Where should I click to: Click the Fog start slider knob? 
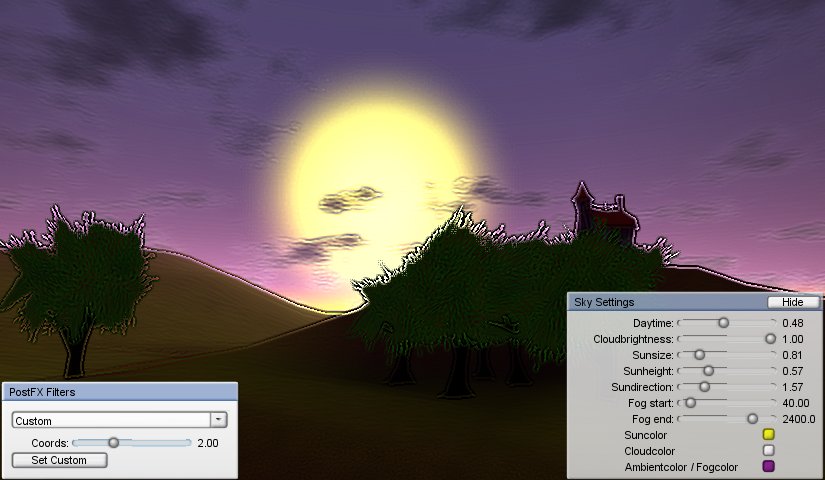pos(690,403)
